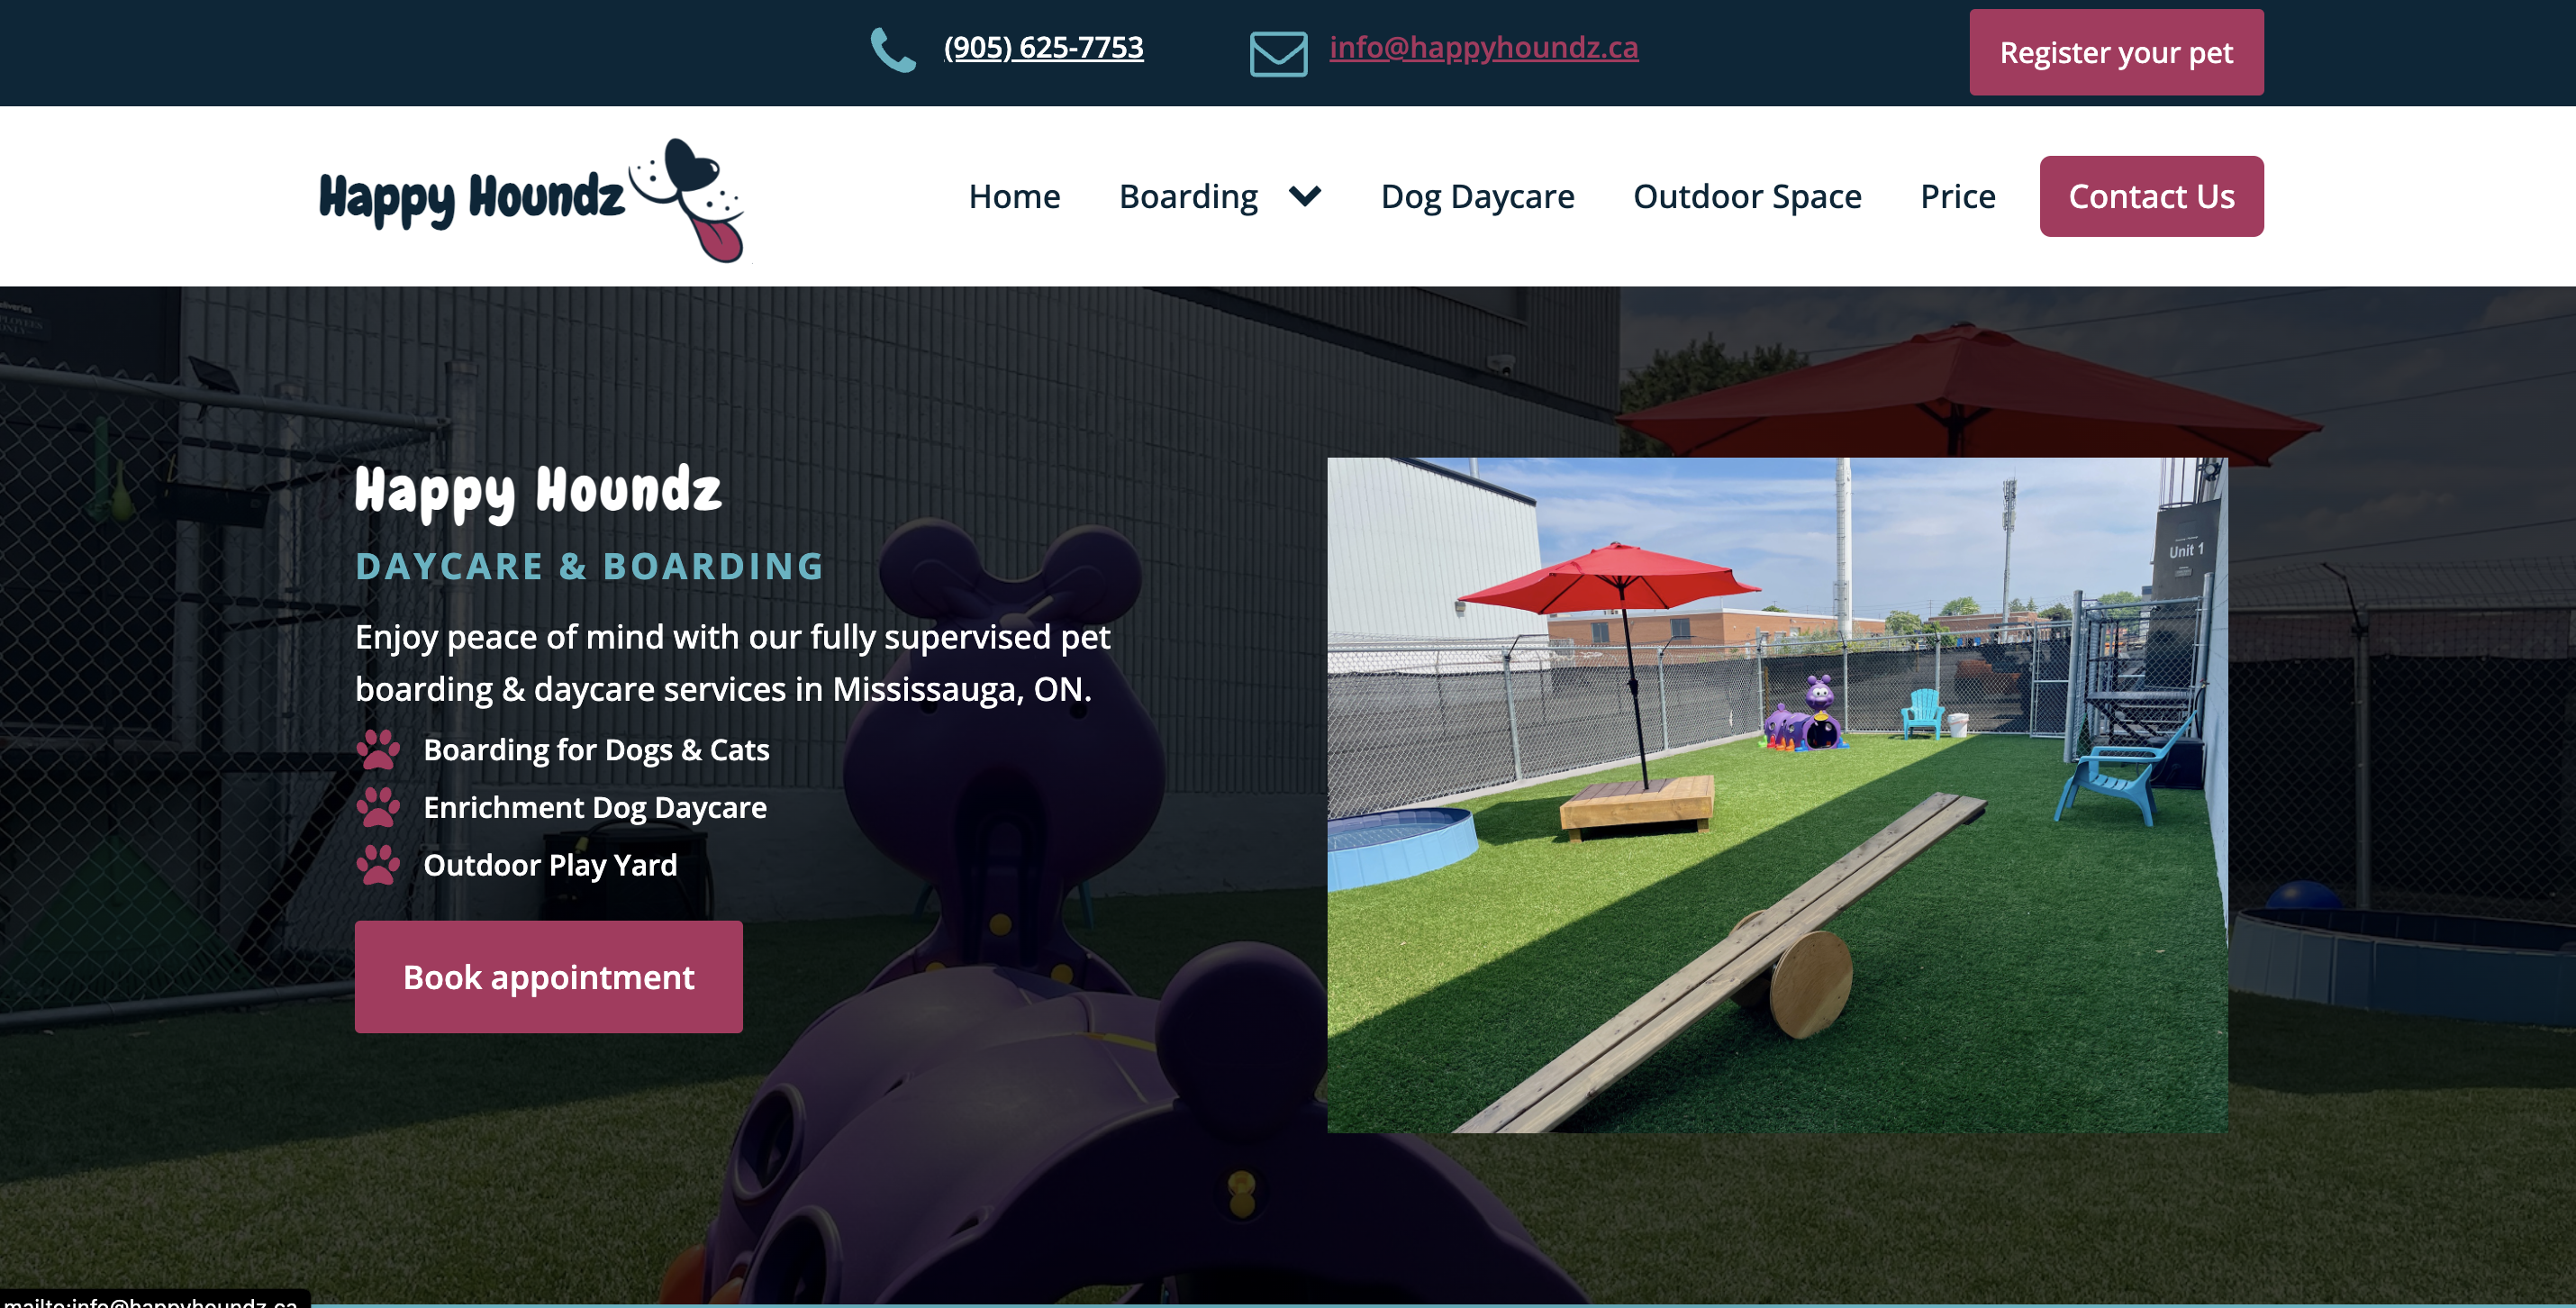This screenshot has width=2576, height=1308.
Task: Click the DAYCARE & BOARDING subtitle text
Action: (589, 566)
